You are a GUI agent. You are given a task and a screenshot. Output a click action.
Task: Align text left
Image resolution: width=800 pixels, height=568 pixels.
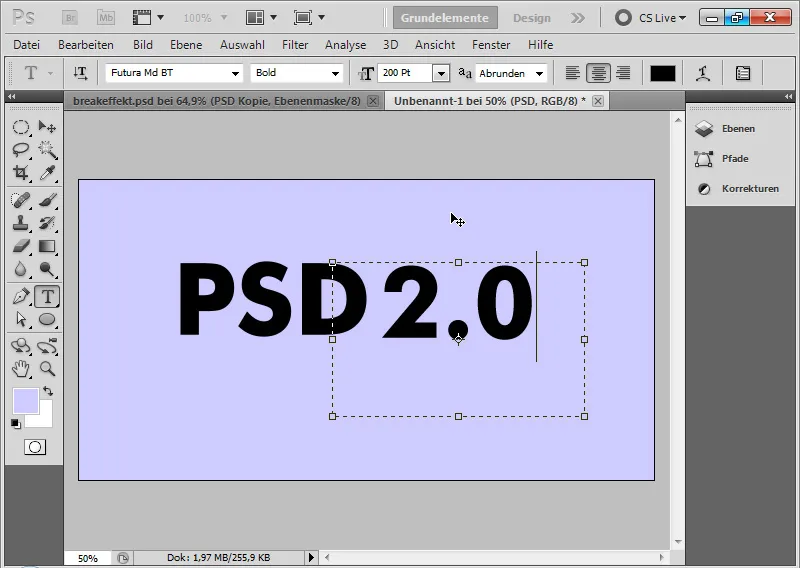[572, 73]
